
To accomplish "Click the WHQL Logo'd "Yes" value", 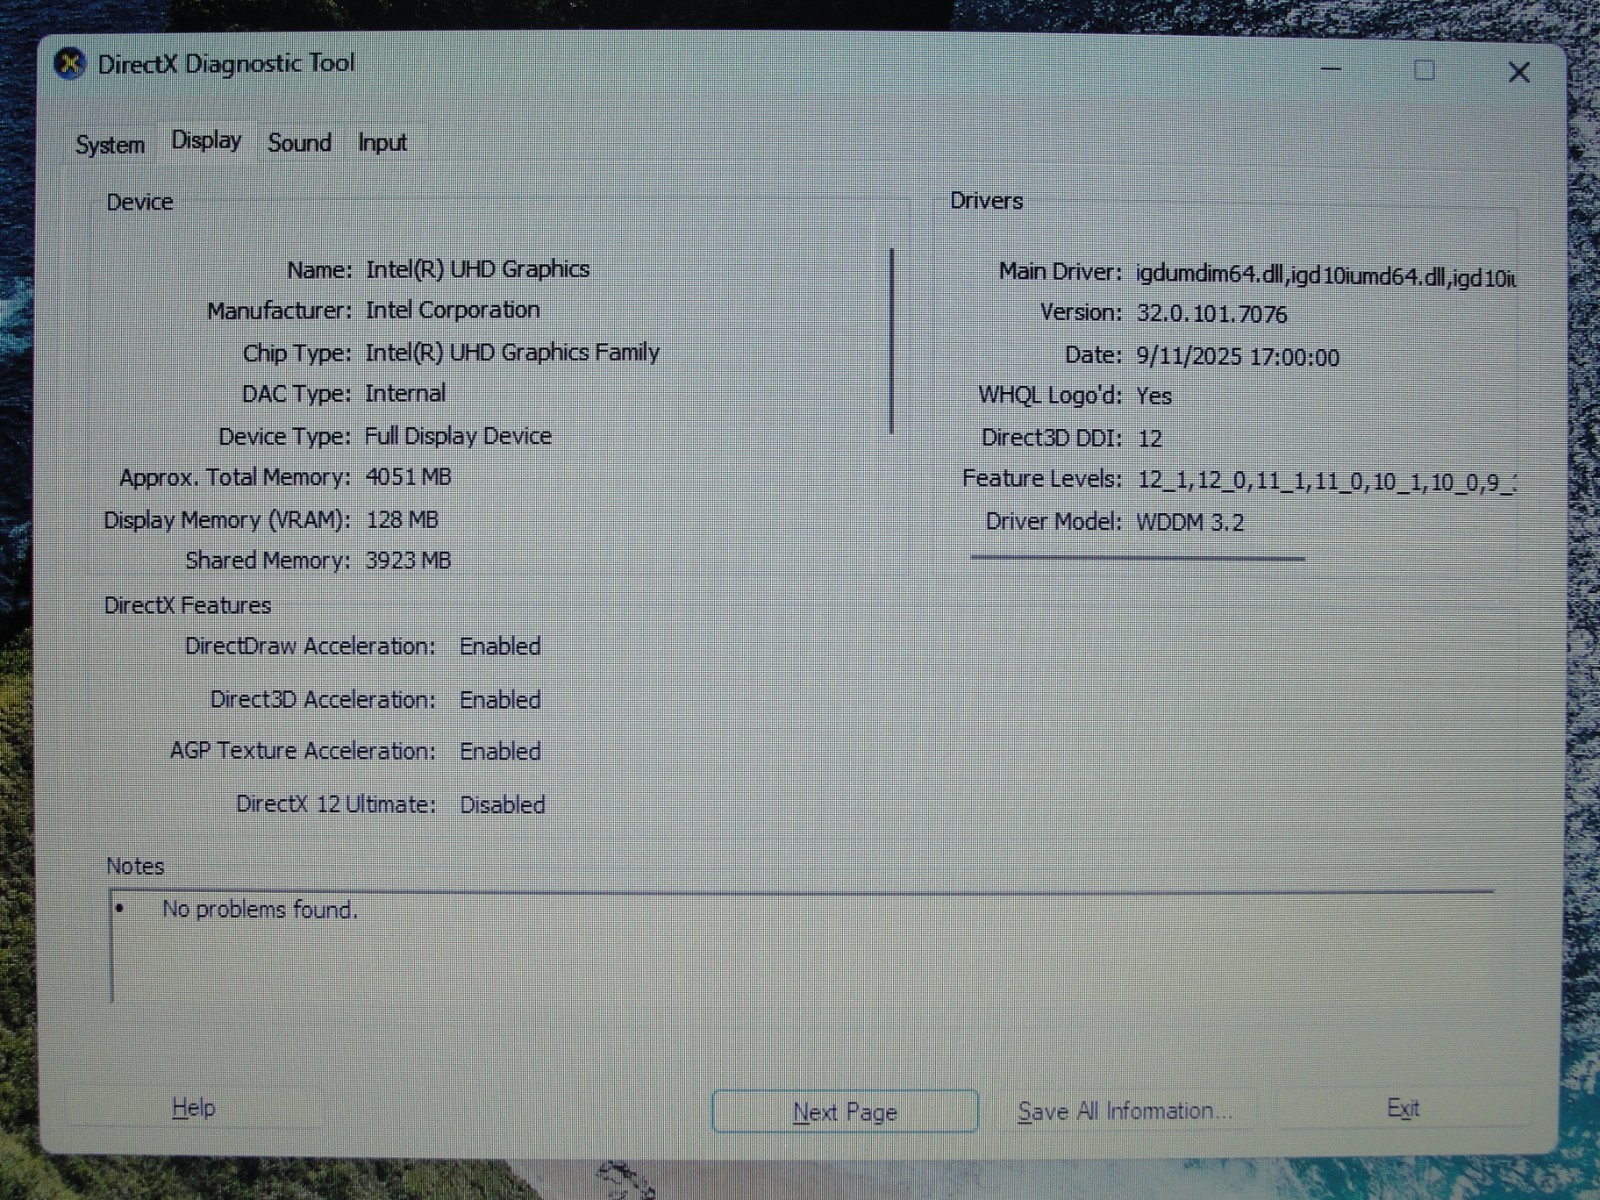I will (x=1154, y=396).
